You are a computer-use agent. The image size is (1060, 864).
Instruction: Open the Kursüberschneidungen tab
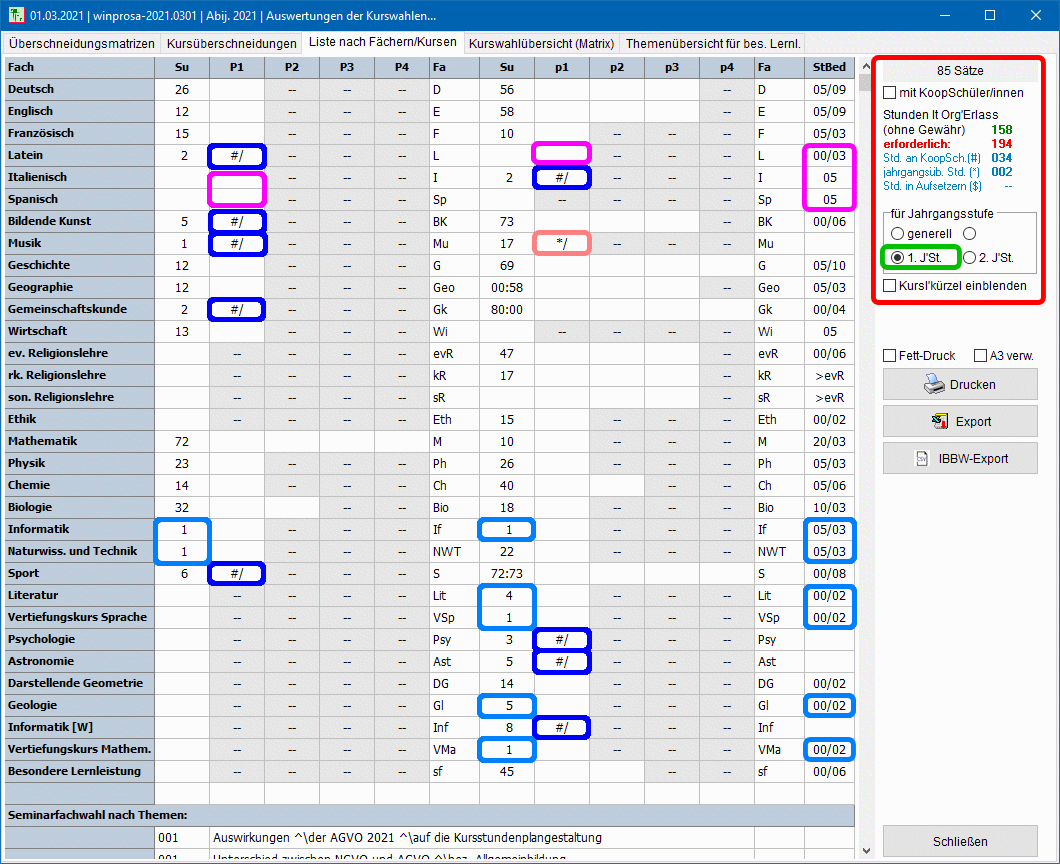point(232,44)
